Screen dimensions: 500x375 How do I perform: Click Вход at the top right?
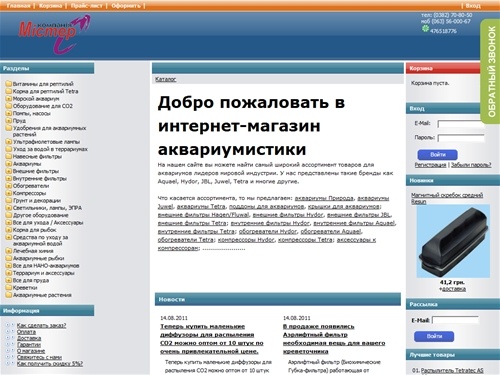473,6
